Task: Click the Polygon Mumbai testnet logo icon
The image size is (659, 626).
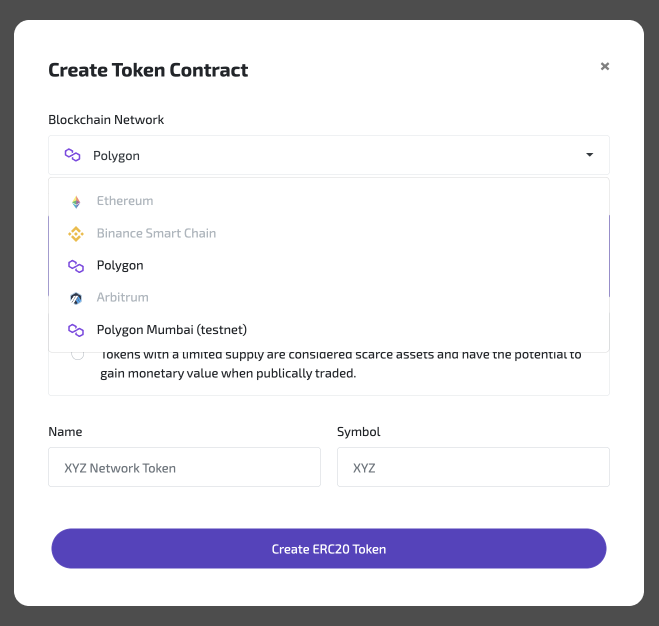Action: coord(75,330)
